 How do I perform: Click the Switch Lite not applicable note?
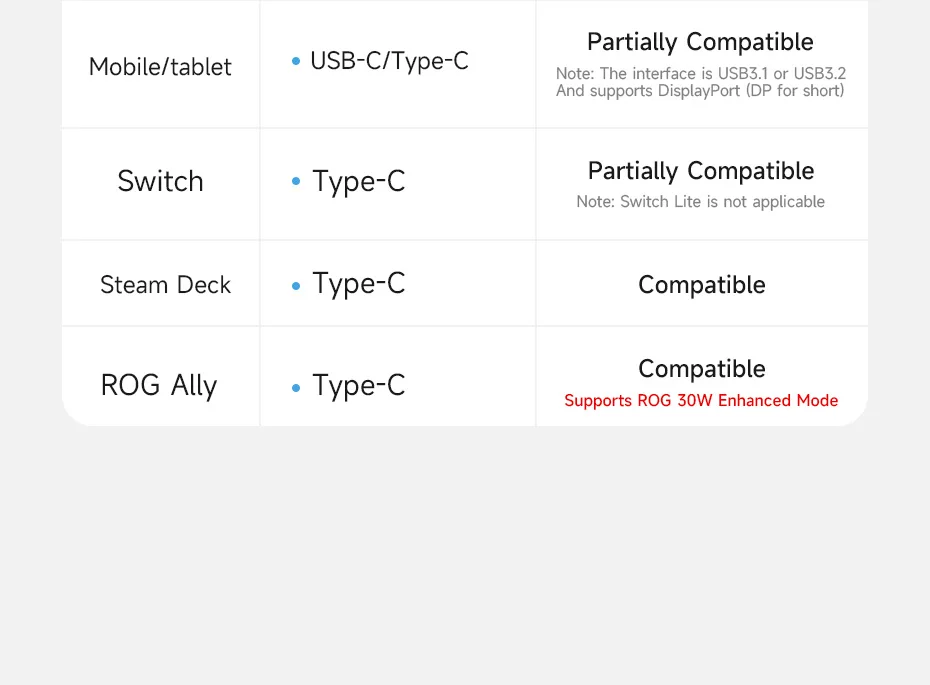click(700, 202)
